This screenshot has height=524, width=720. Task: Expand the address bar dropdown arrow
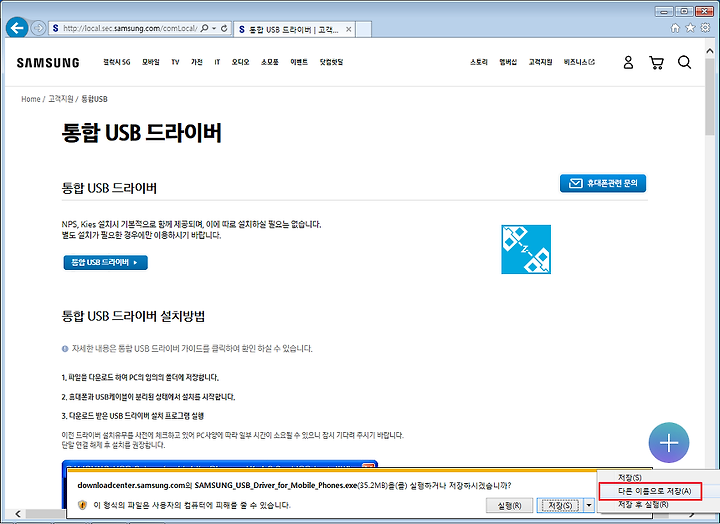[x=214, y=28]
